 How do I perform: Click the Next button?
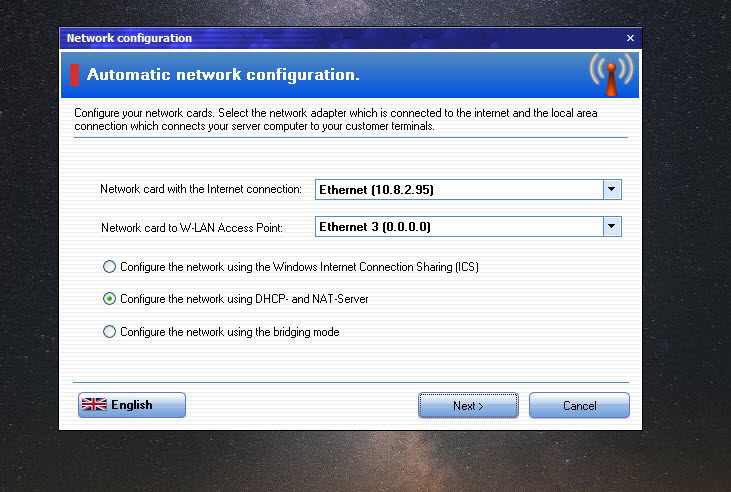[468, 405]
